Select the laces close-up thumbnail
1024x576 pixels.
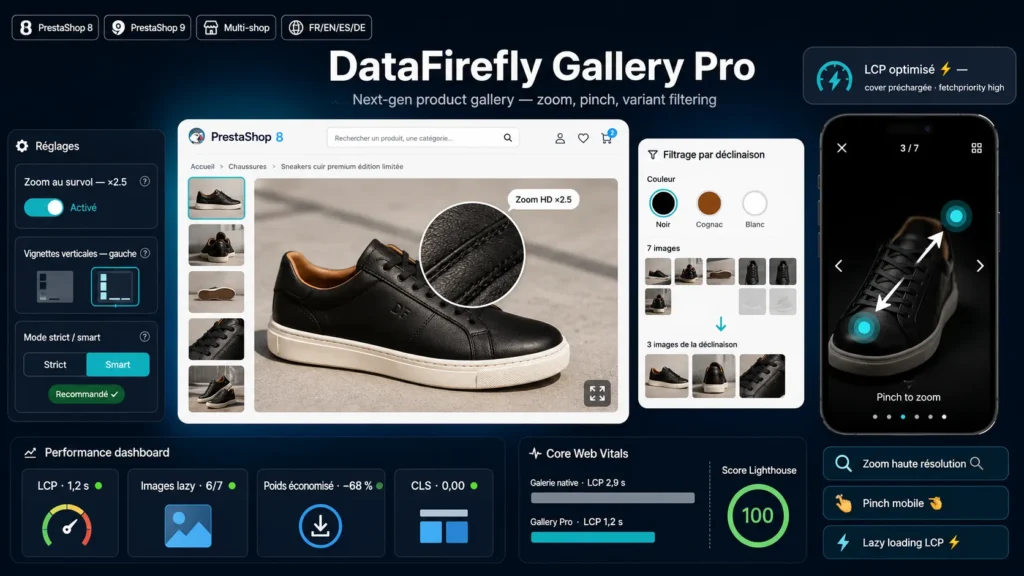coord(216,339)
